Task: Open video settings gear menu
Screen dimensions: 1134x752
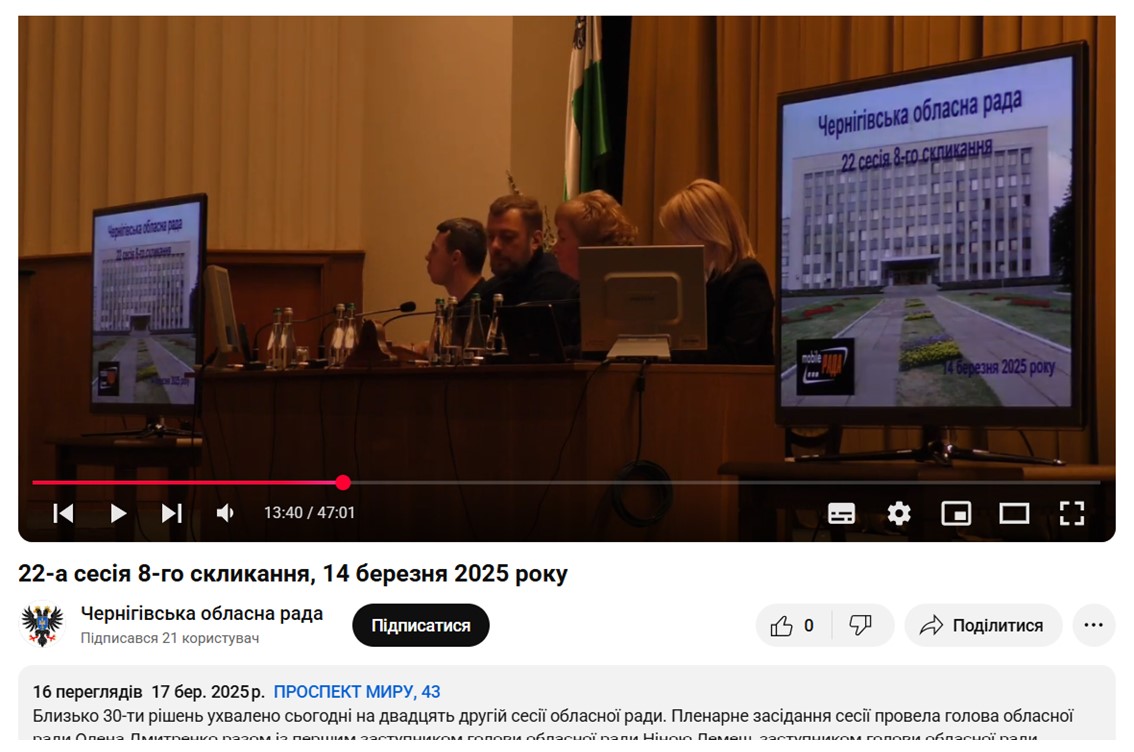Action: [x=898, y=513]
